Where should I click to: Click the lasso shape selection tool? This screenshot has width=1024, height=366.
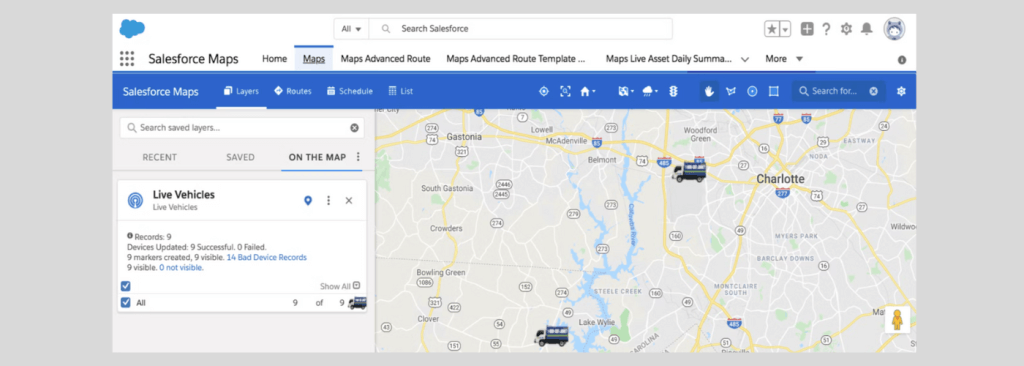[x=731, y=92]
